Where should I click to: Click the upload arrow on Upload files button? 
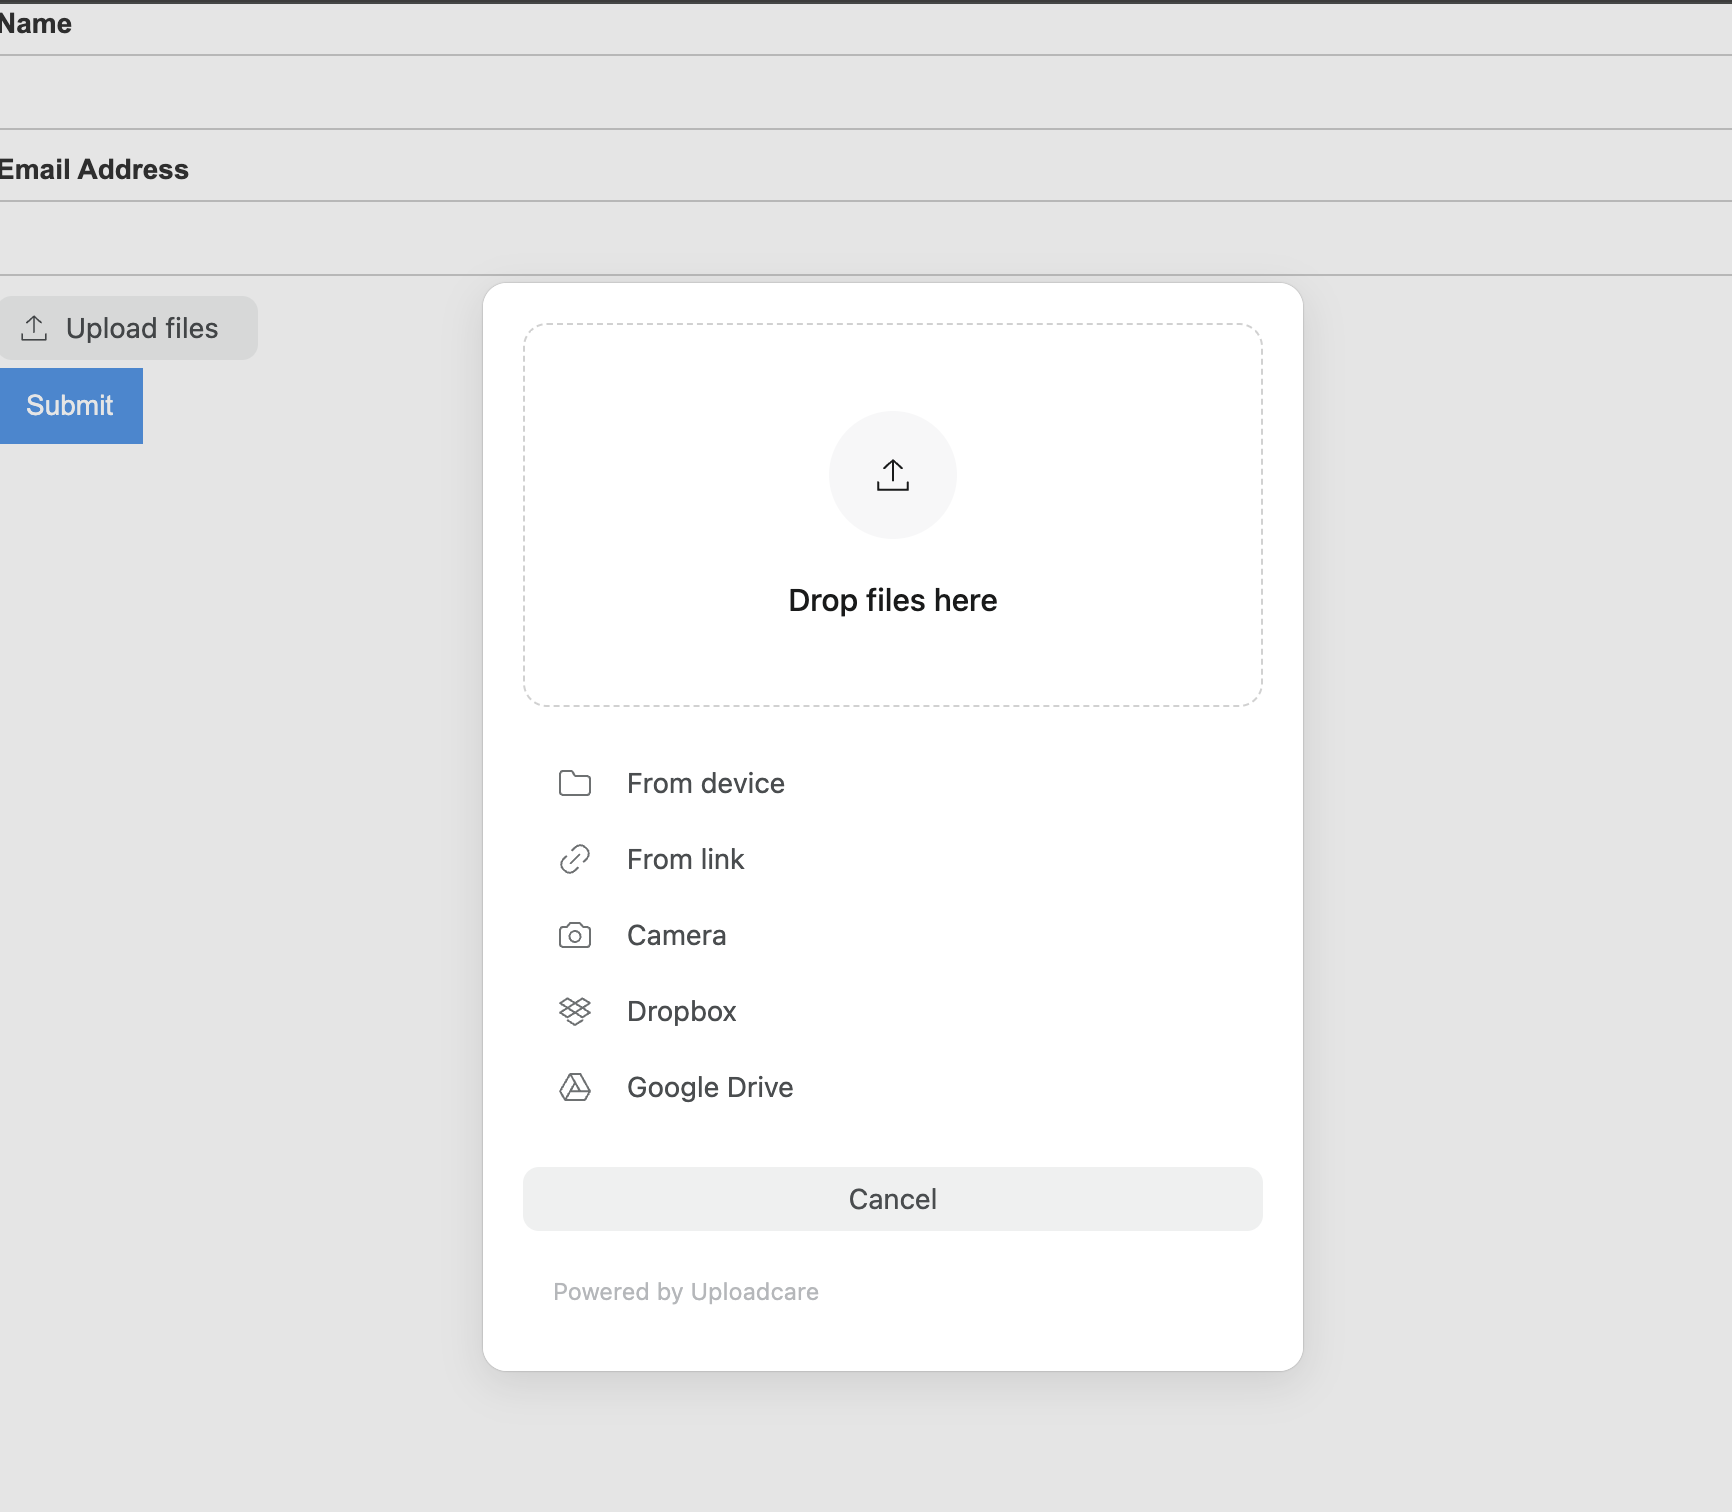click(35, 327)
